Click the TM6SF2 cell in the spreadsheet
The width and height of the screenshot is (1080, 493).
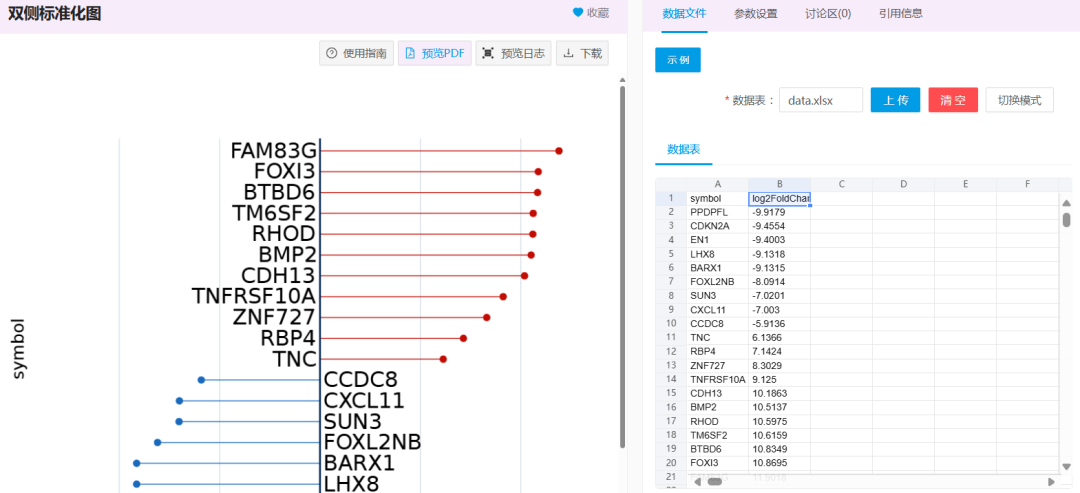pyautogui.click(x=717, y=435)
